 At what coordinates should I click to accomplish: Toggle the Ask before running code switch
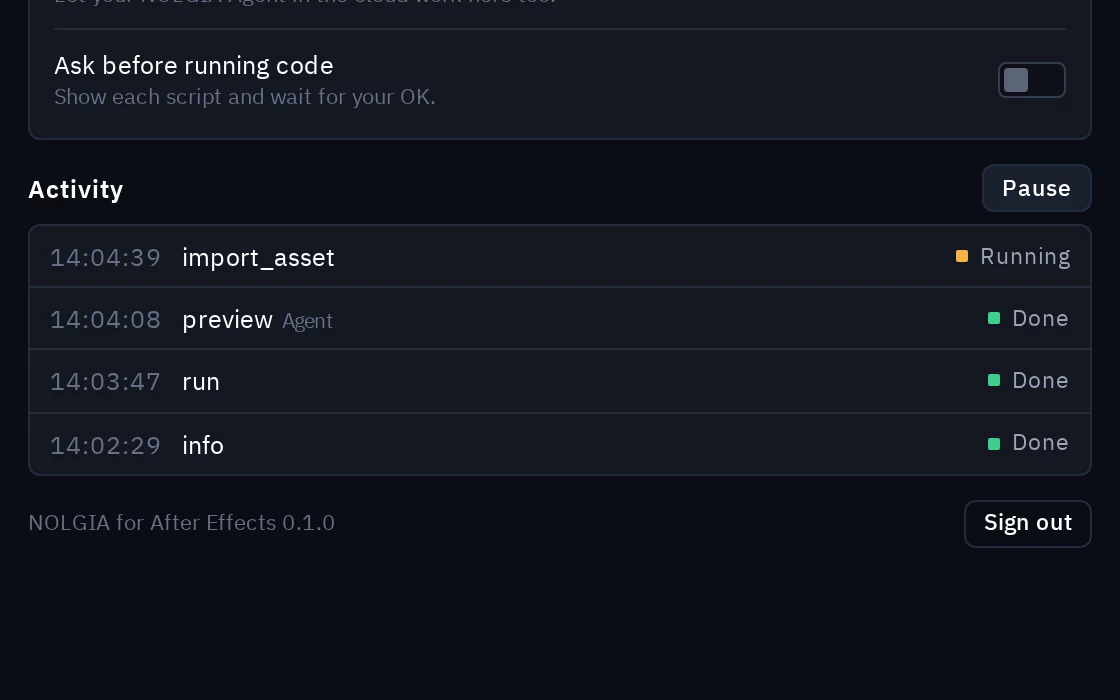1031,80
